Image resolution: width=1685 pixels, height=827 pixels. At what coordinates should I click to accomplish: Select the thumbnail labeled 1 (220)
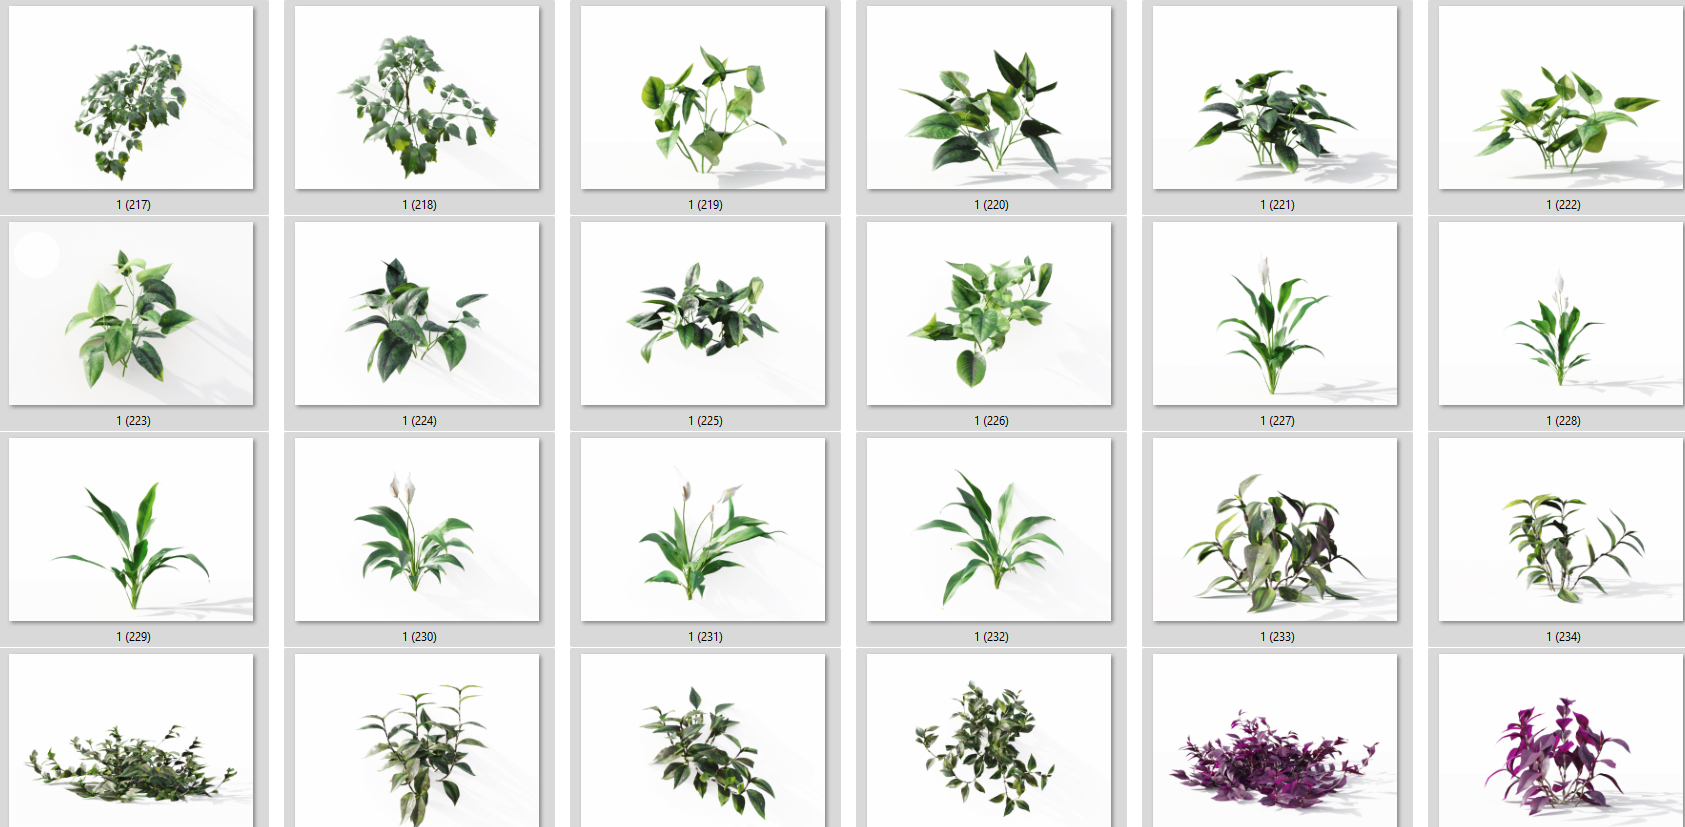click(x=989, y=97)
